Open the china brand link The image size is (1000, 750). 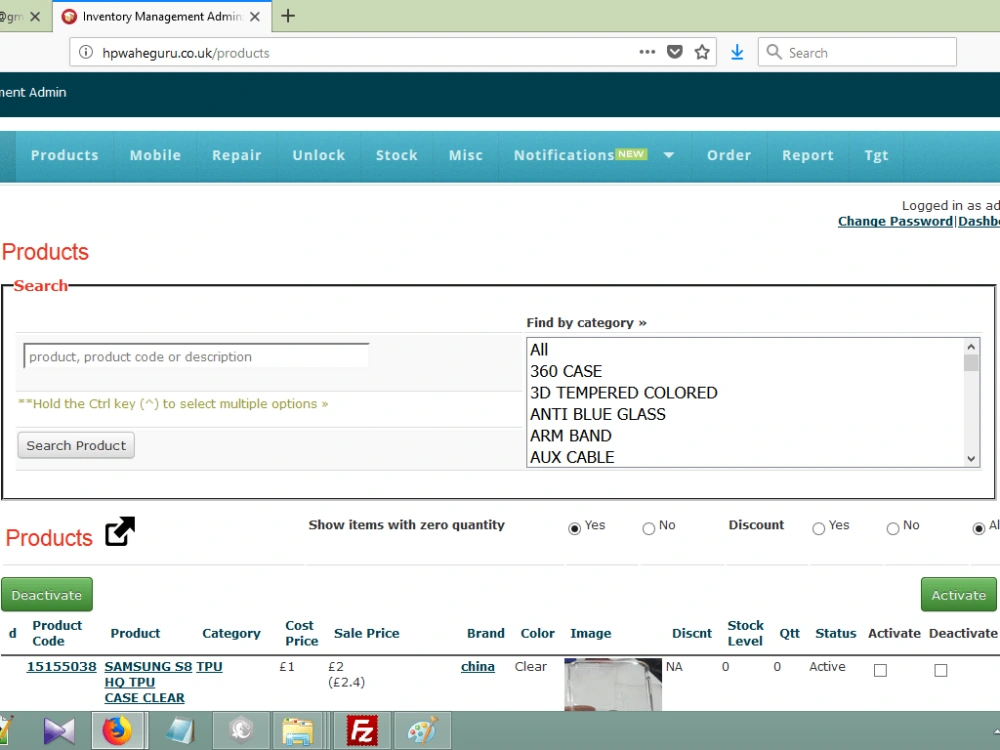pos(478,666)
